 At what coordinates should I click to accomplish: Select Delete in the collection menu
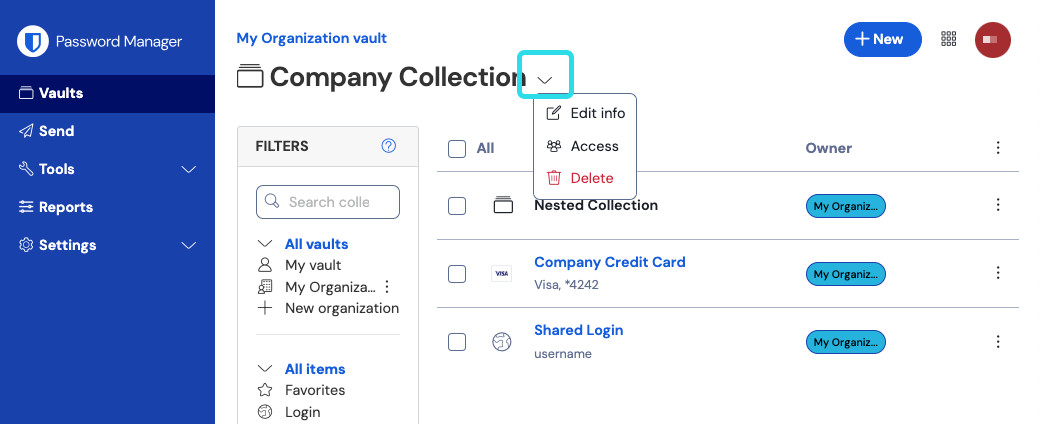point(591,178)
